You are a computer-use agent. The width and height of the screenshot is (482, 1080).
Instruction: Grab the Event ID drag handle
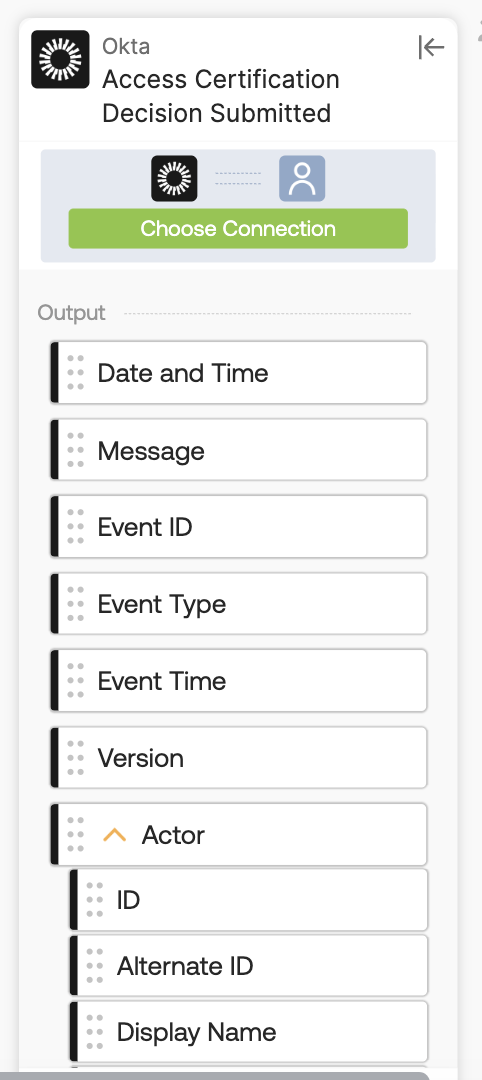(76, 527)
